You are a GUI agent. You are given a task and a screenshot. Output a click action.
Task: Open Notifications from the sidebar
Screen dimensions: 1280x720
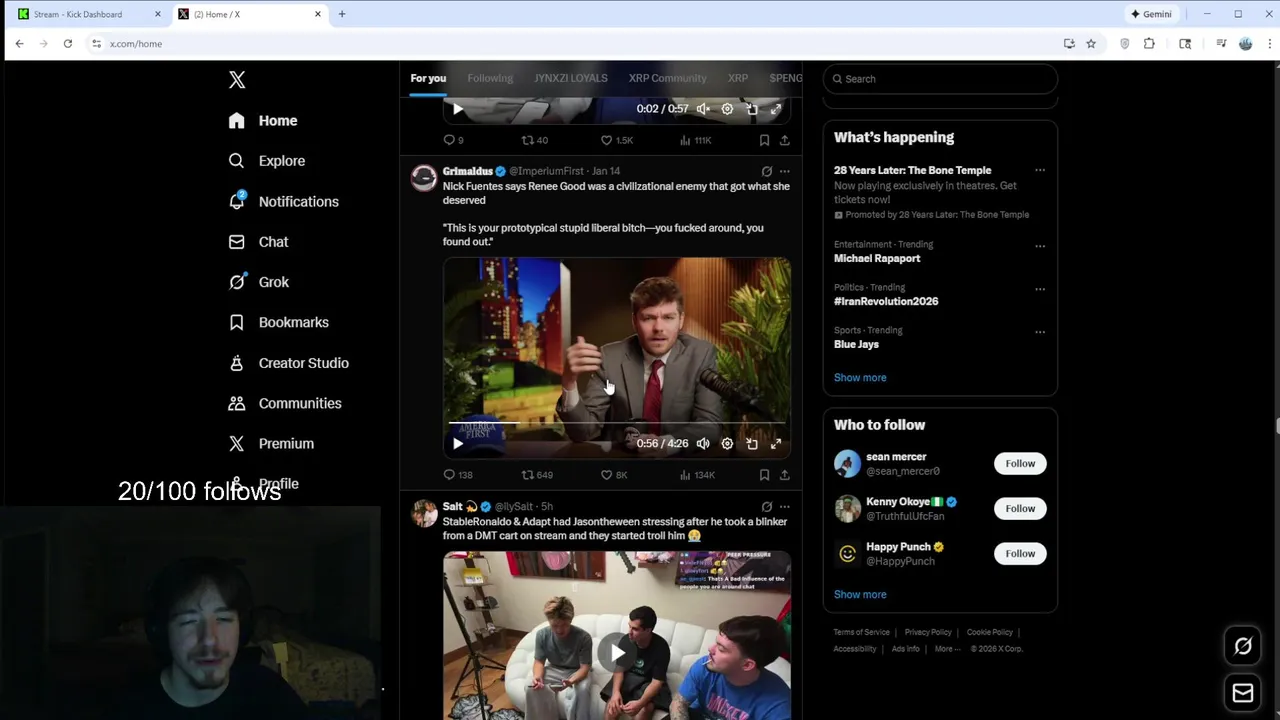click(x=283, y=202)
